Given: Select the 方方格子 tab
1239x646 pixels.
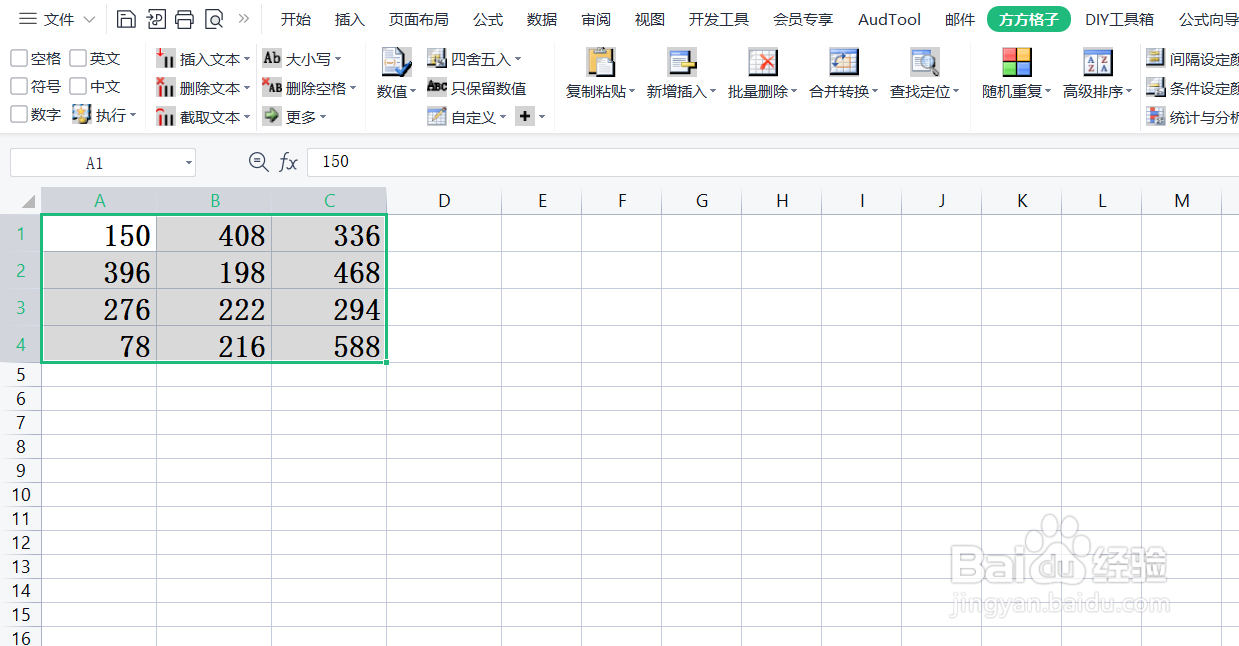Looking at the screenshot, I should [x=1028, y=19].
